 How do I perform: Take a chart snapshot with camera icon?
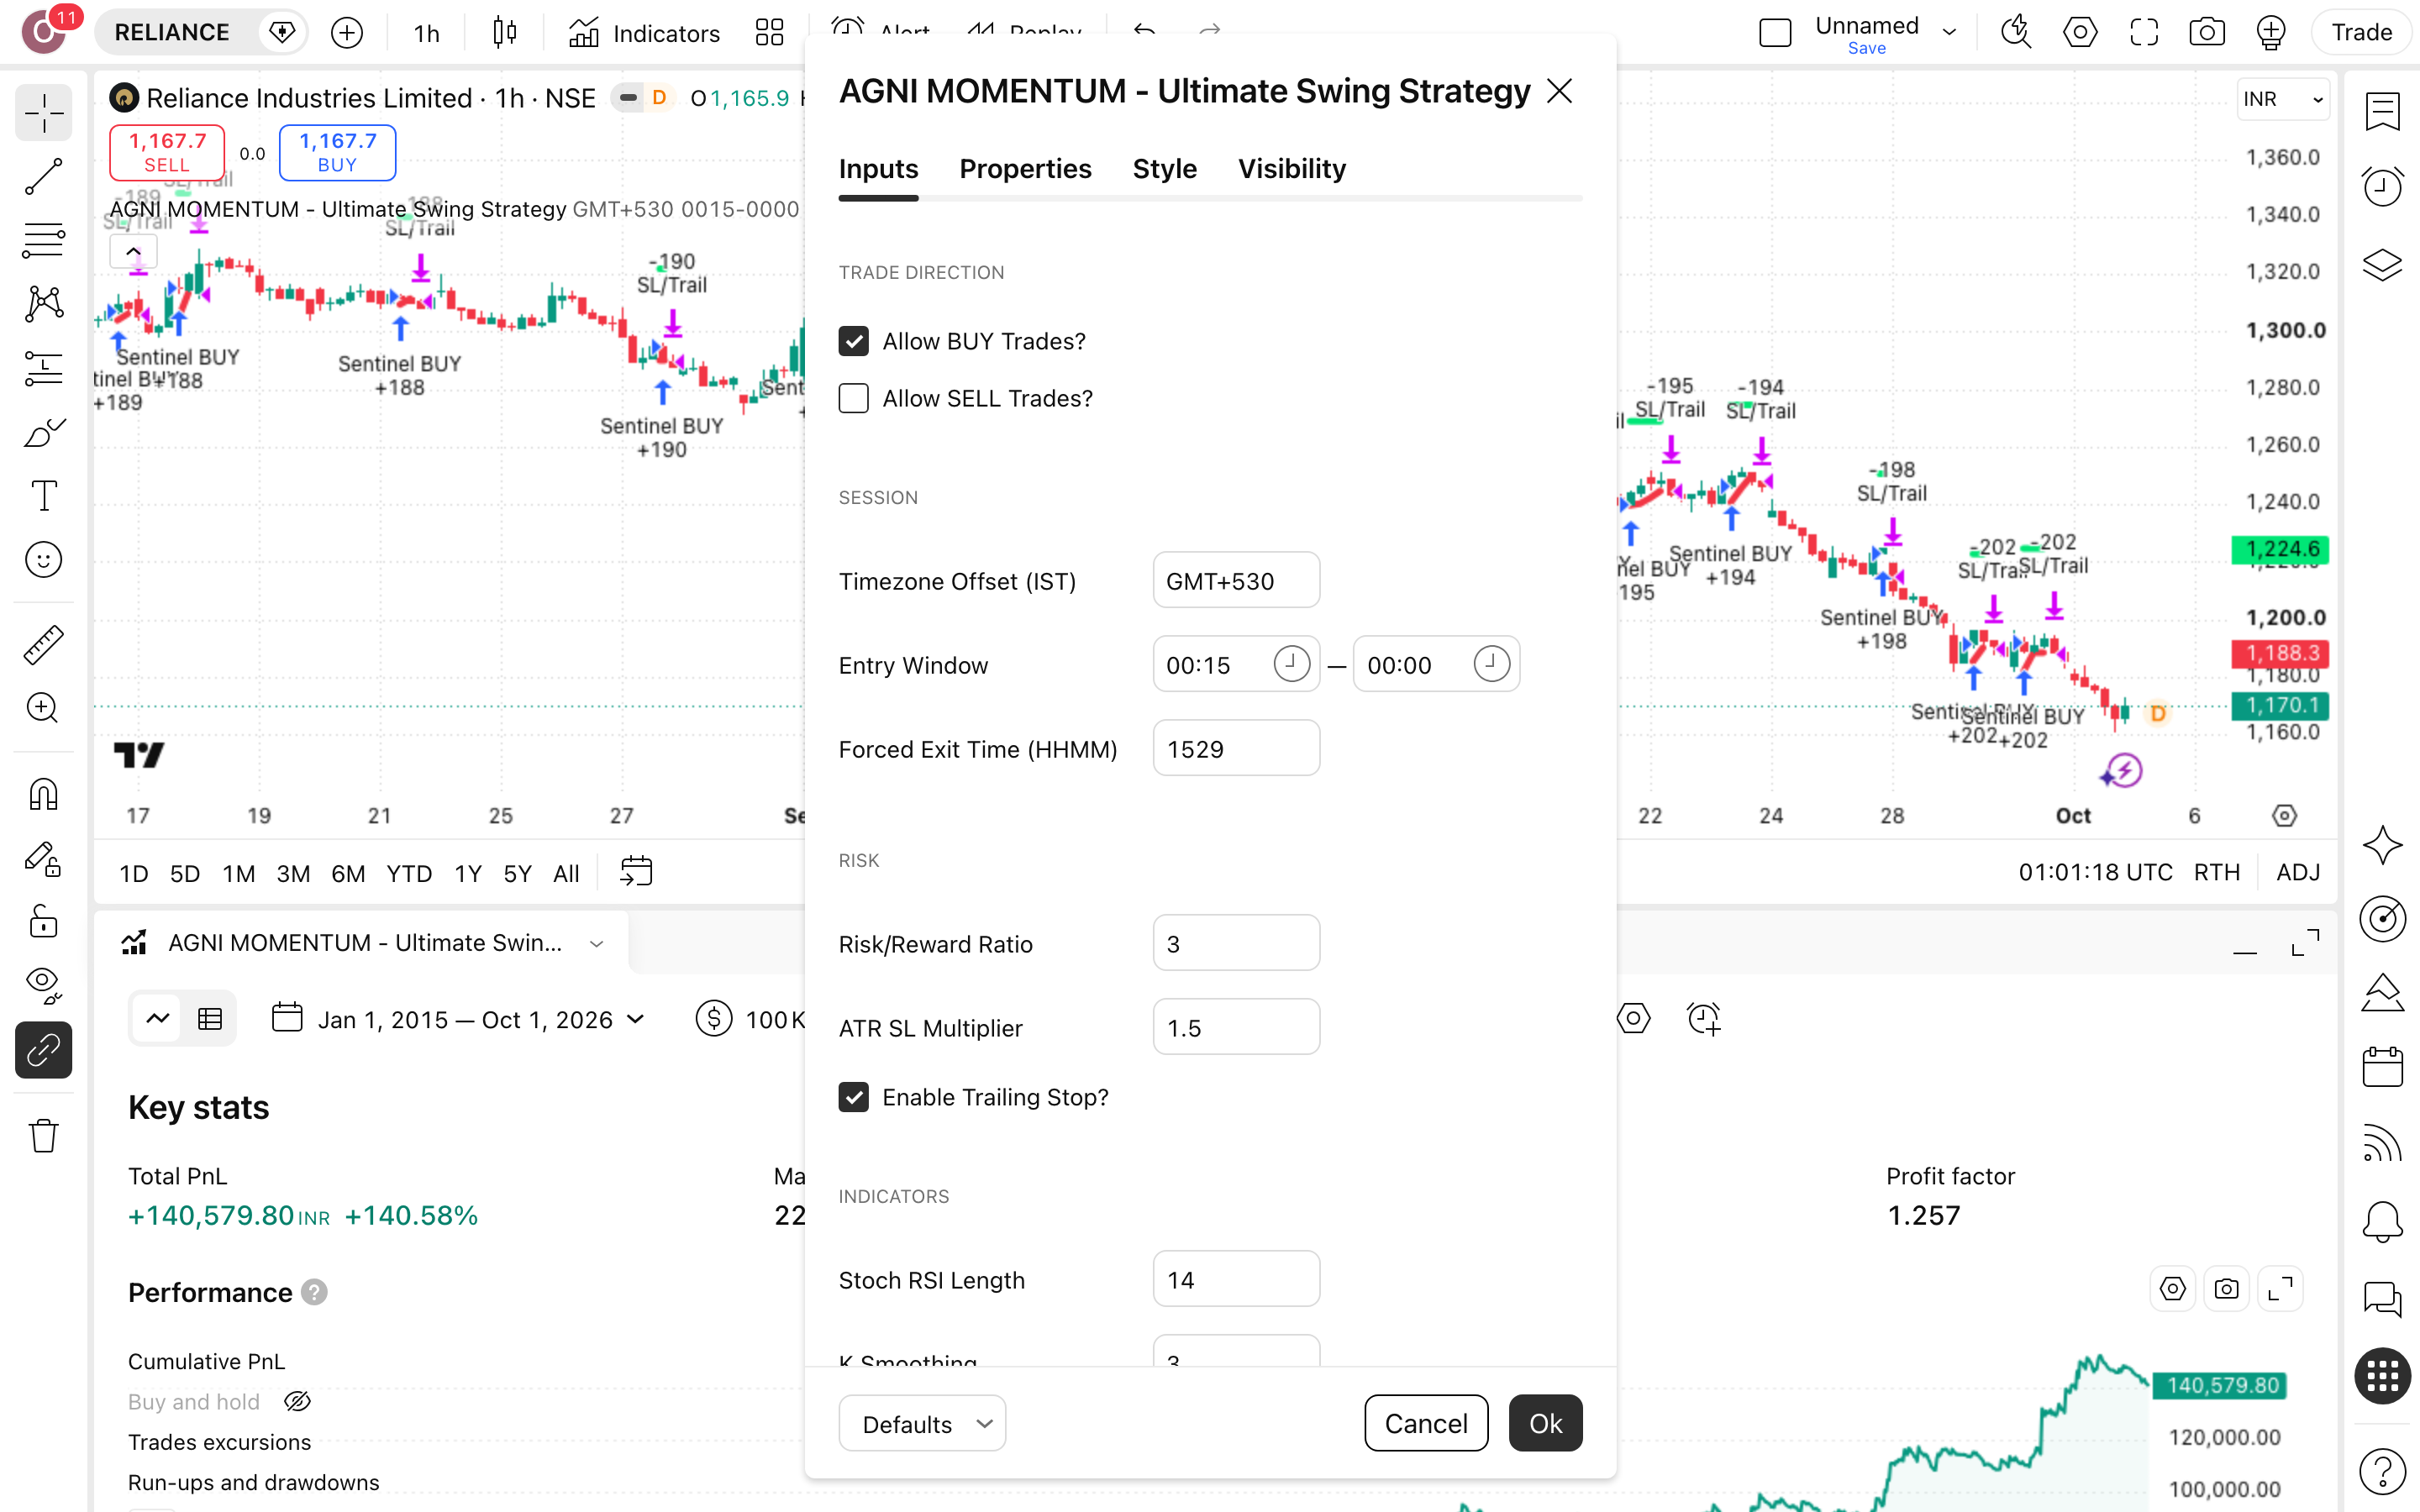coord(2207,33)
